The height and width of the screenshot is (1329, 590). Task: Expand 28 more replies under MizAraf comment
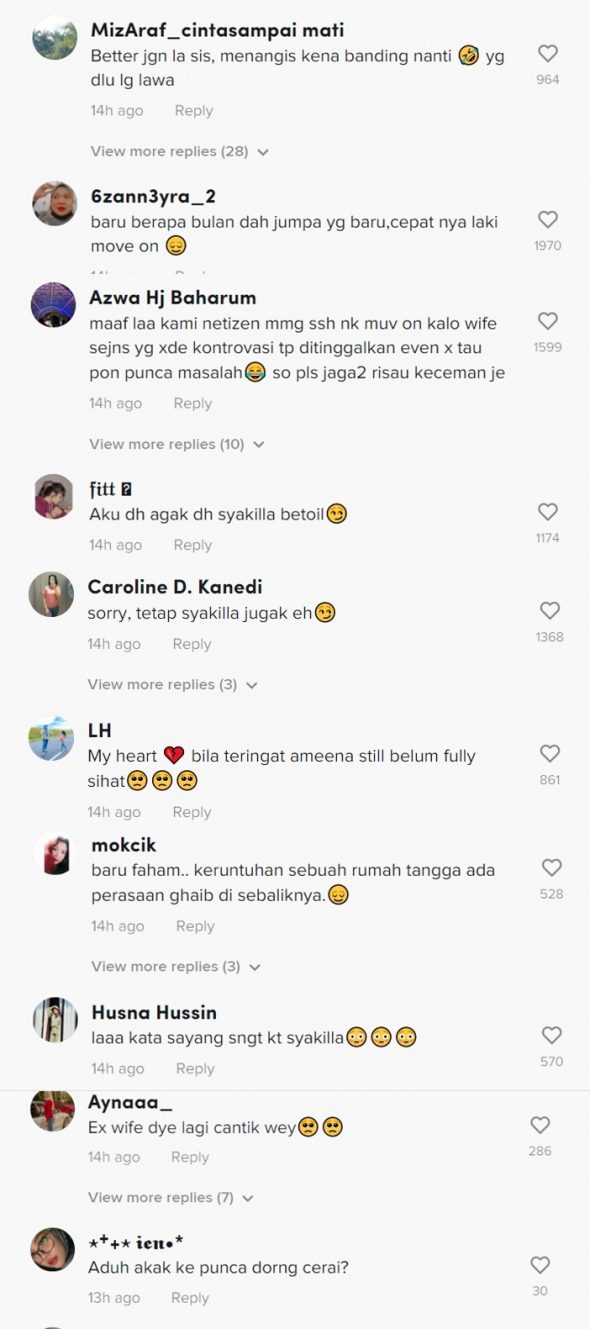pyautogui.click(x=180, y=152)
